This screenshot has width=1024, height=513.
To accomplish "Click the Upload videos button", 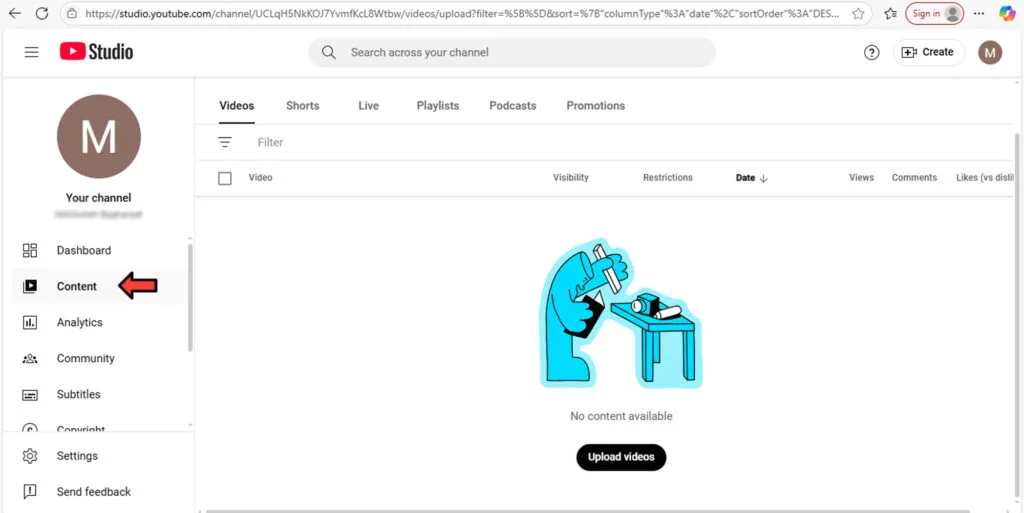I will pos(621,457).
